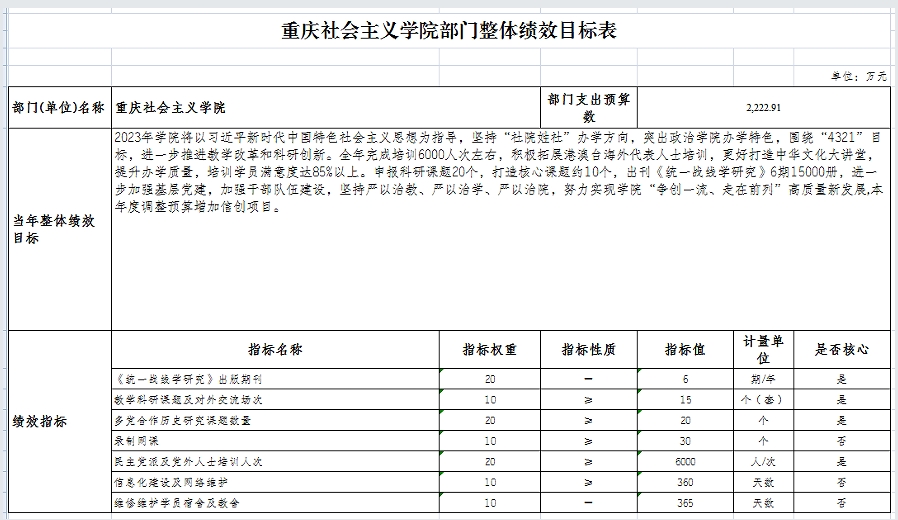
Task: Click weight 20 in the 多党合作 row
Action: tap(490, 420)
